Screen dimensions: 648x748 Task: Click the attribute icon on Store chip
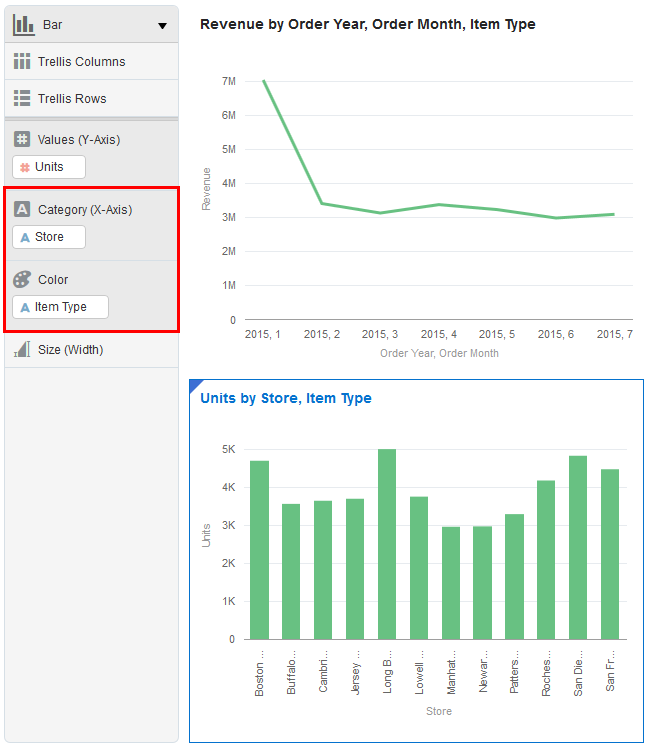[25, 238]
